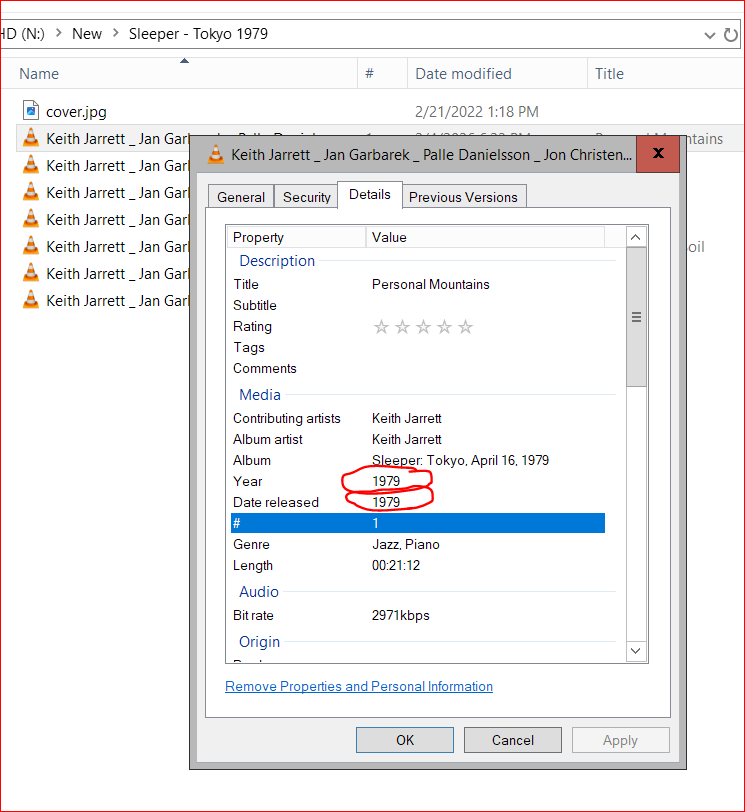
Task: Sort by the Title column header
Action: [665, 74]
